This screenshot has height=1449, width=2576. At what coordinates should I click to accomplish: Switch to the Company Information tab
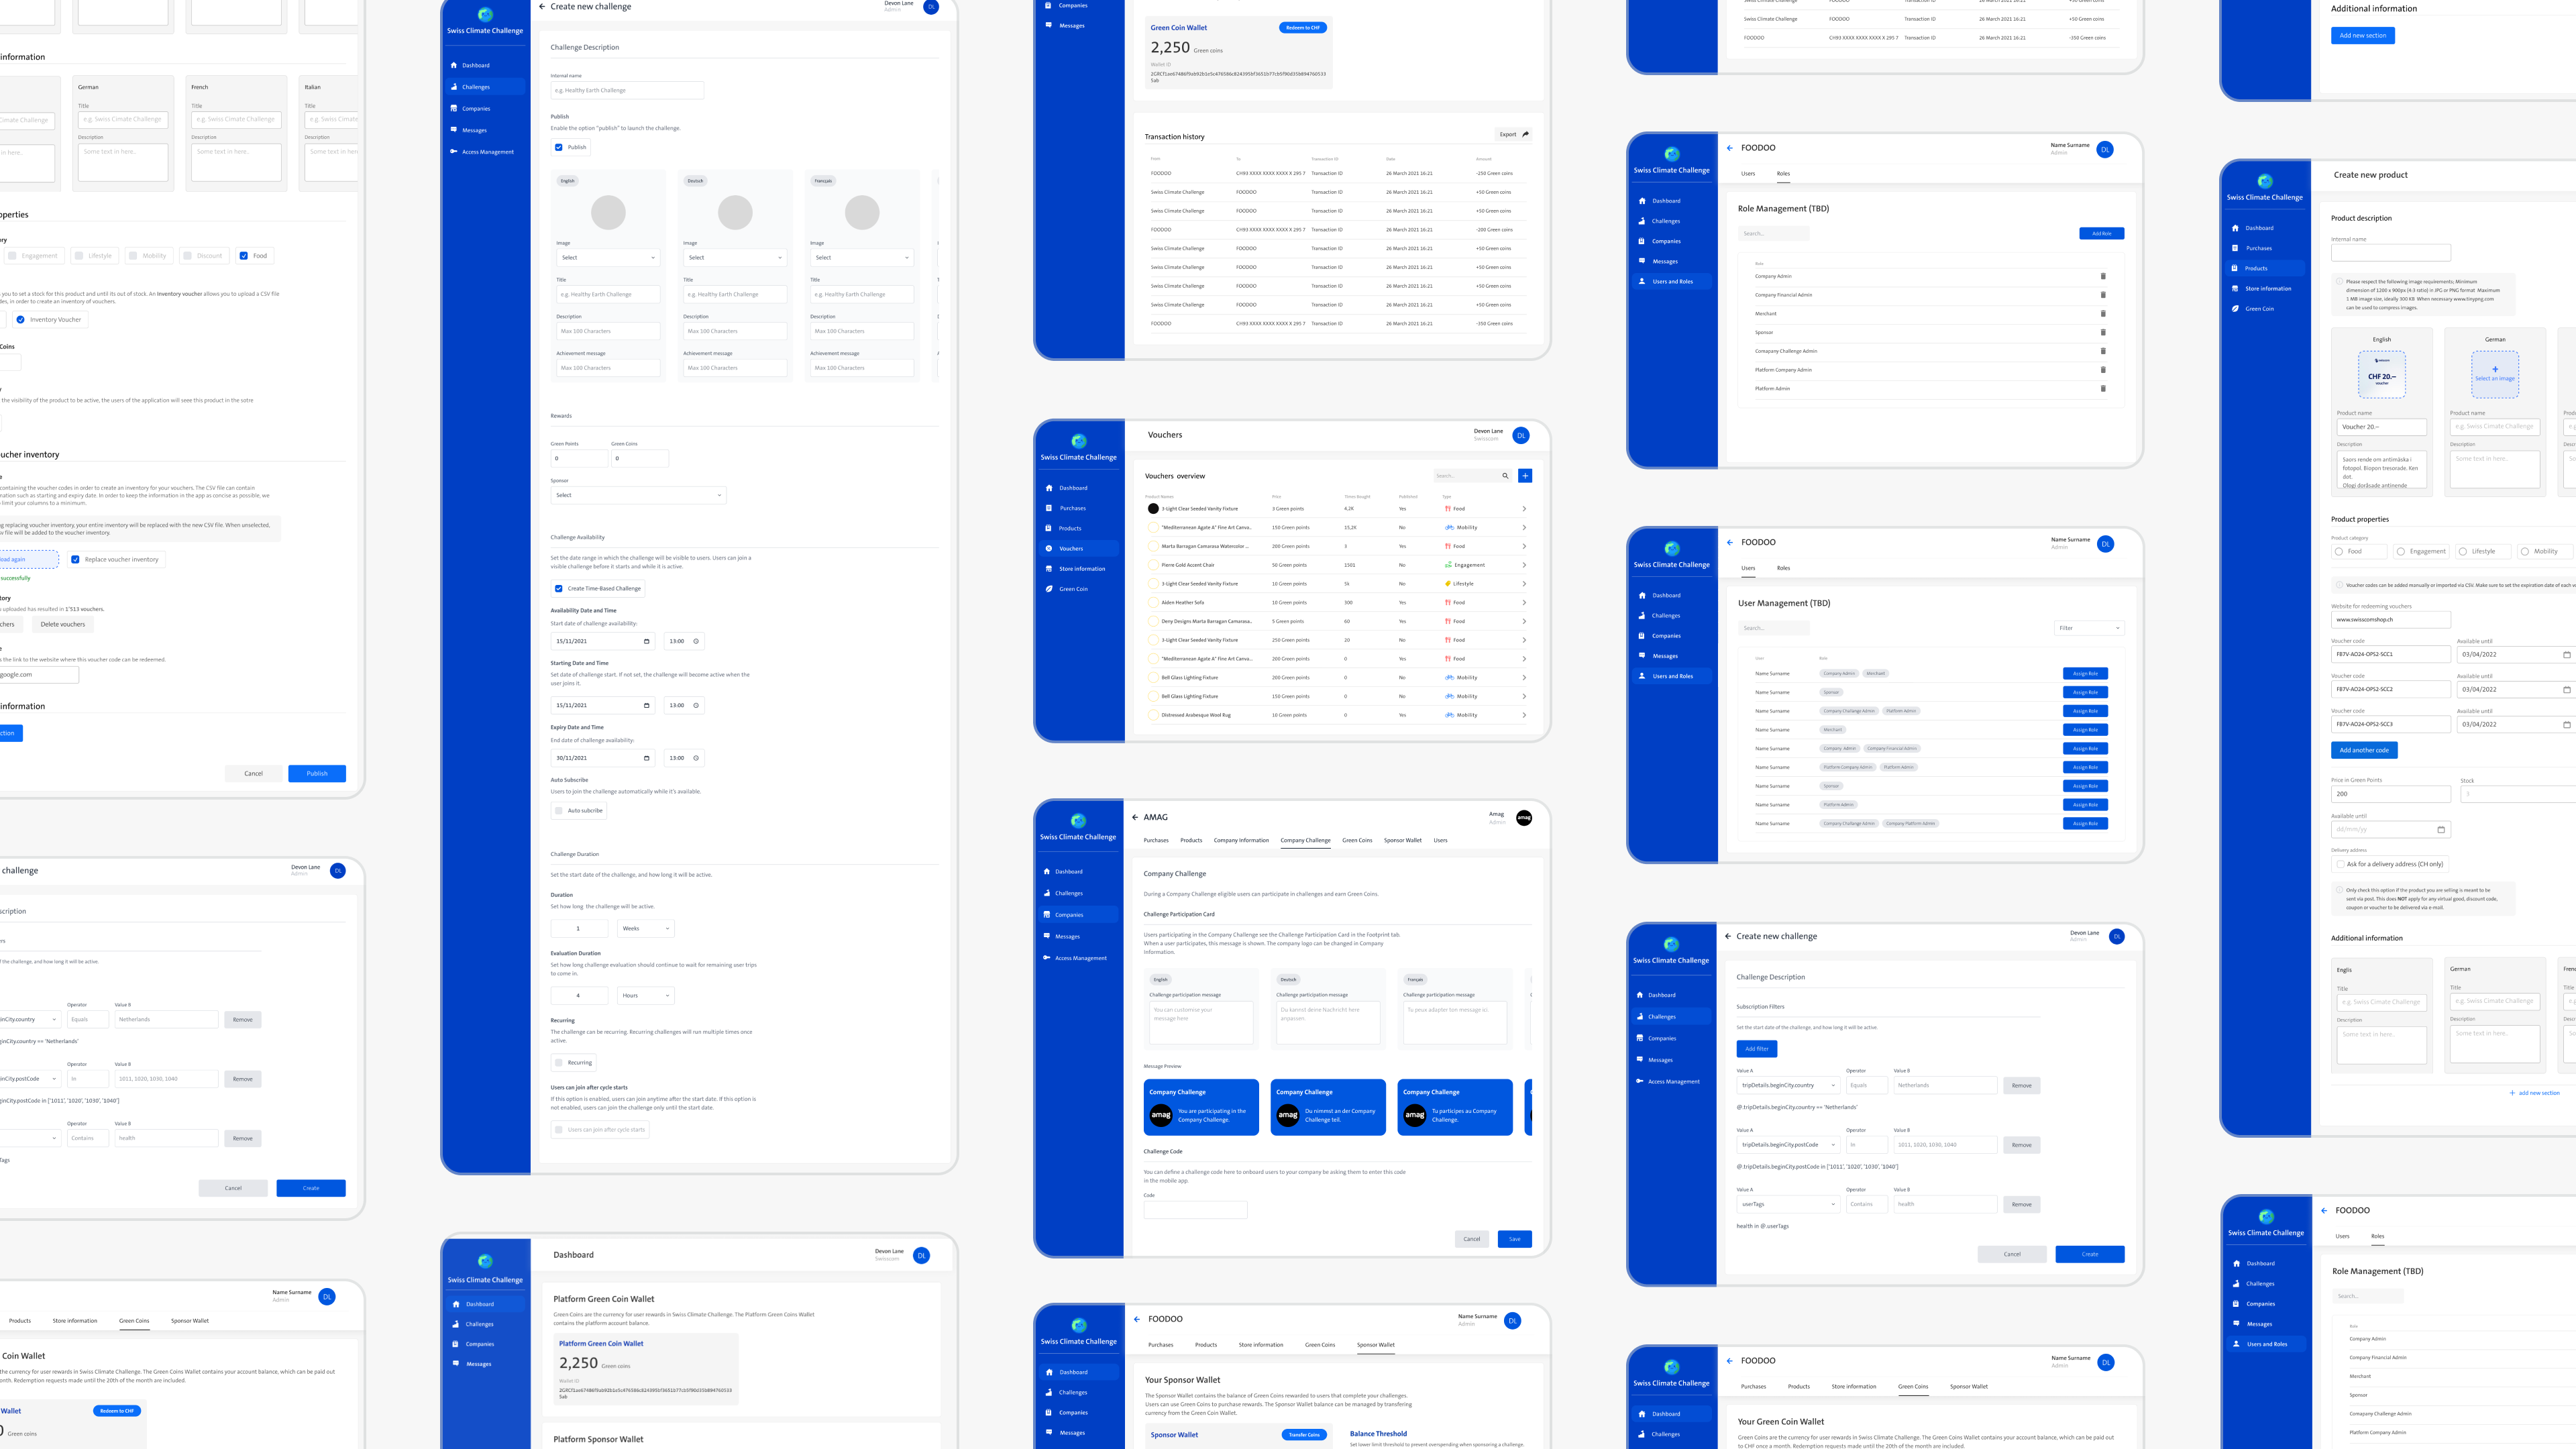pyautogui.click(x=1241, y=840)
